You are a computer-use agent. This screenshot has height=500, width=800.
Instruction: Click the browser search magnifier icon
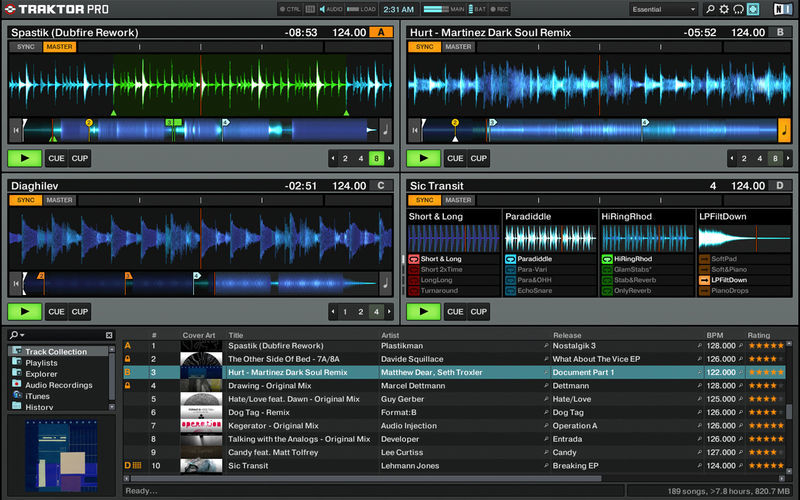[x=14, y=335]
